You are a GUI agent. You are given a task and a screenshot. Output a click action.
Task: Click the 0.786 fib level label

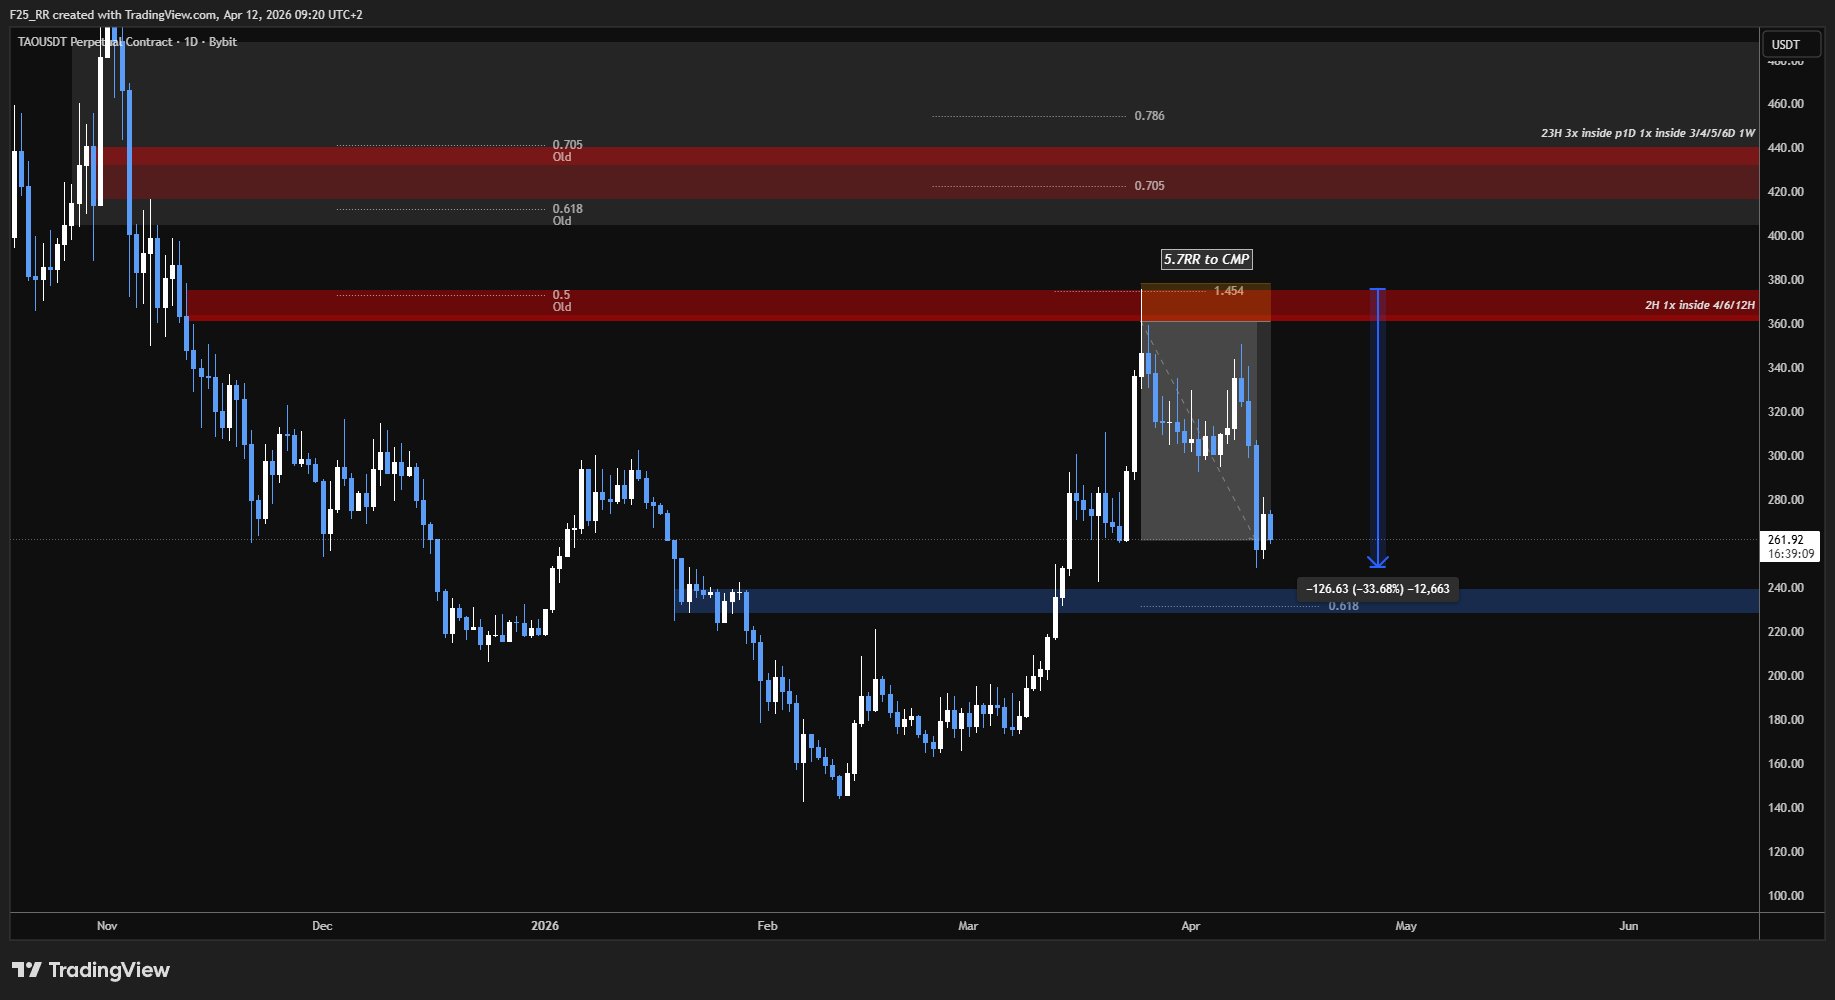click(1149, 116)
